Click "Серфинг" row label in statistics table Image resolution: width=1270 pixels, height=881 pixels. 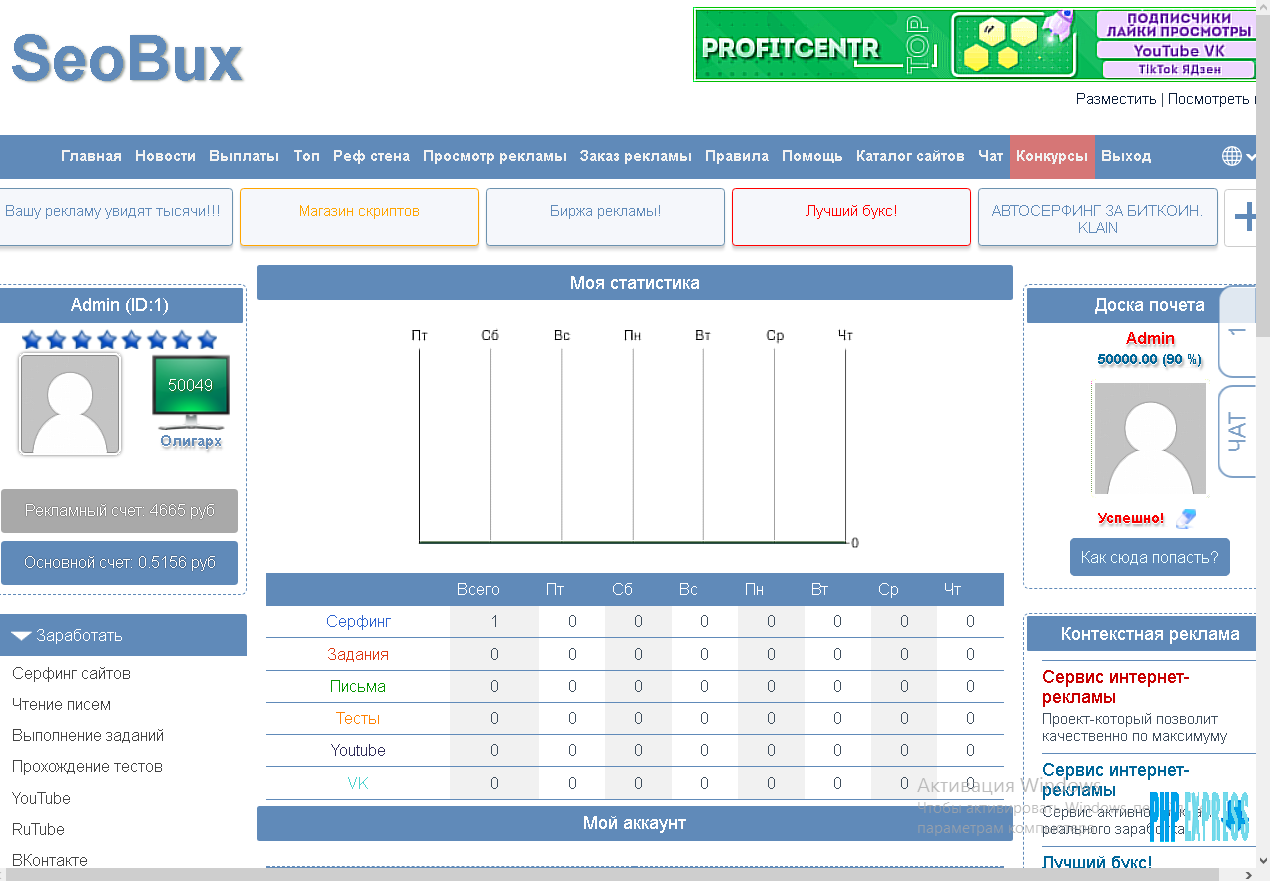coord(358,621)
